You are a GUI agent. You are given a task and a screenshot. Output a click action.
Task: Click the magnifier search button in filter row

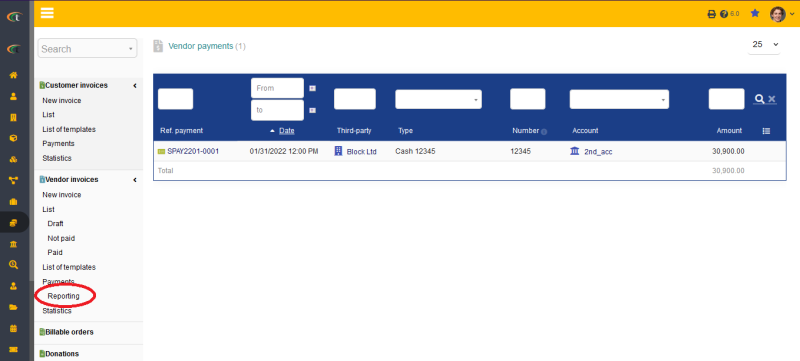click(x=759, y=99)
